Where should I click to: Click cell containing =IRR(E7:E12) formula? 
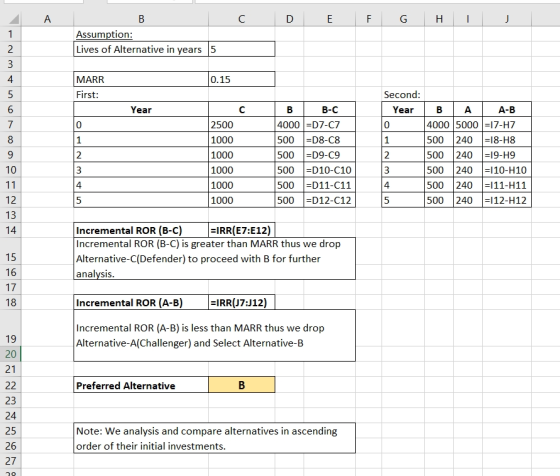241,230
